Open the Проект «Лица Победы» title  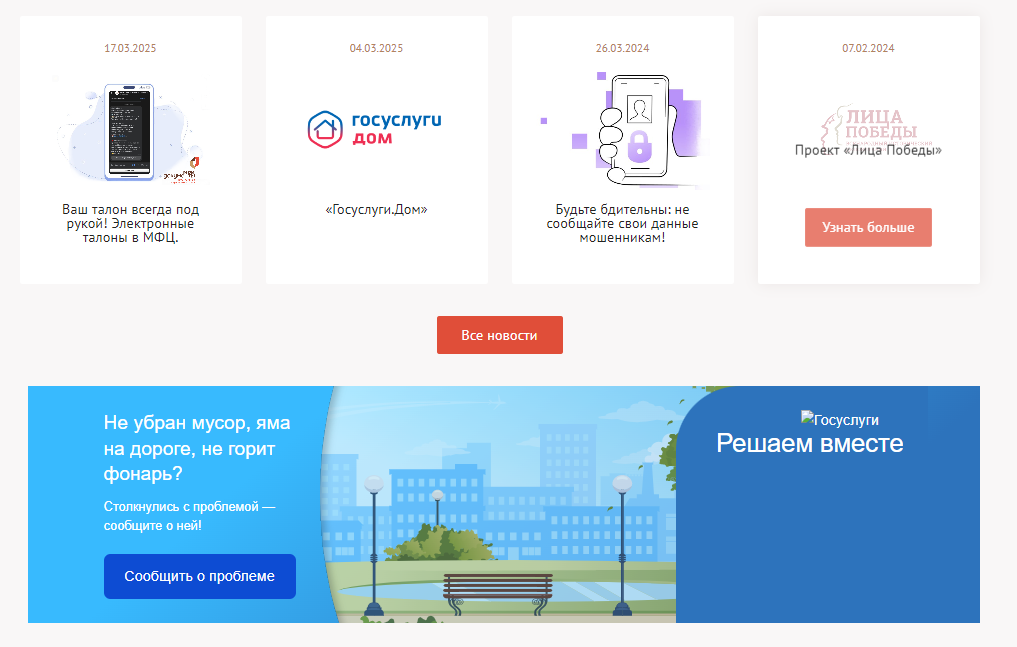pyautogui.click(x=868, y=150)
